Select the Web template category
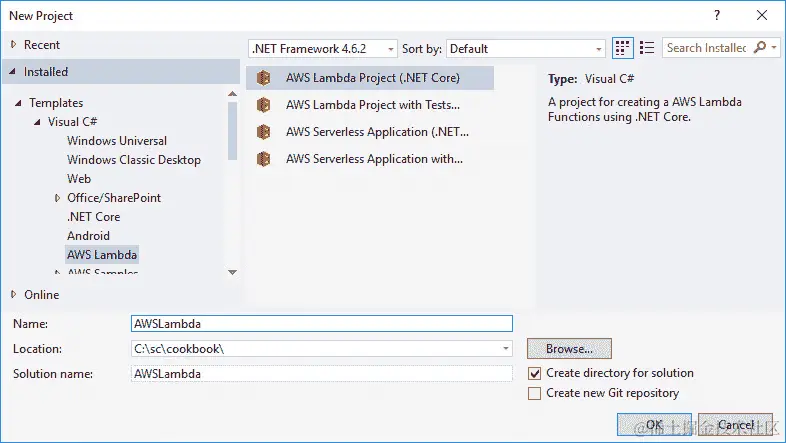 [79, 179]
